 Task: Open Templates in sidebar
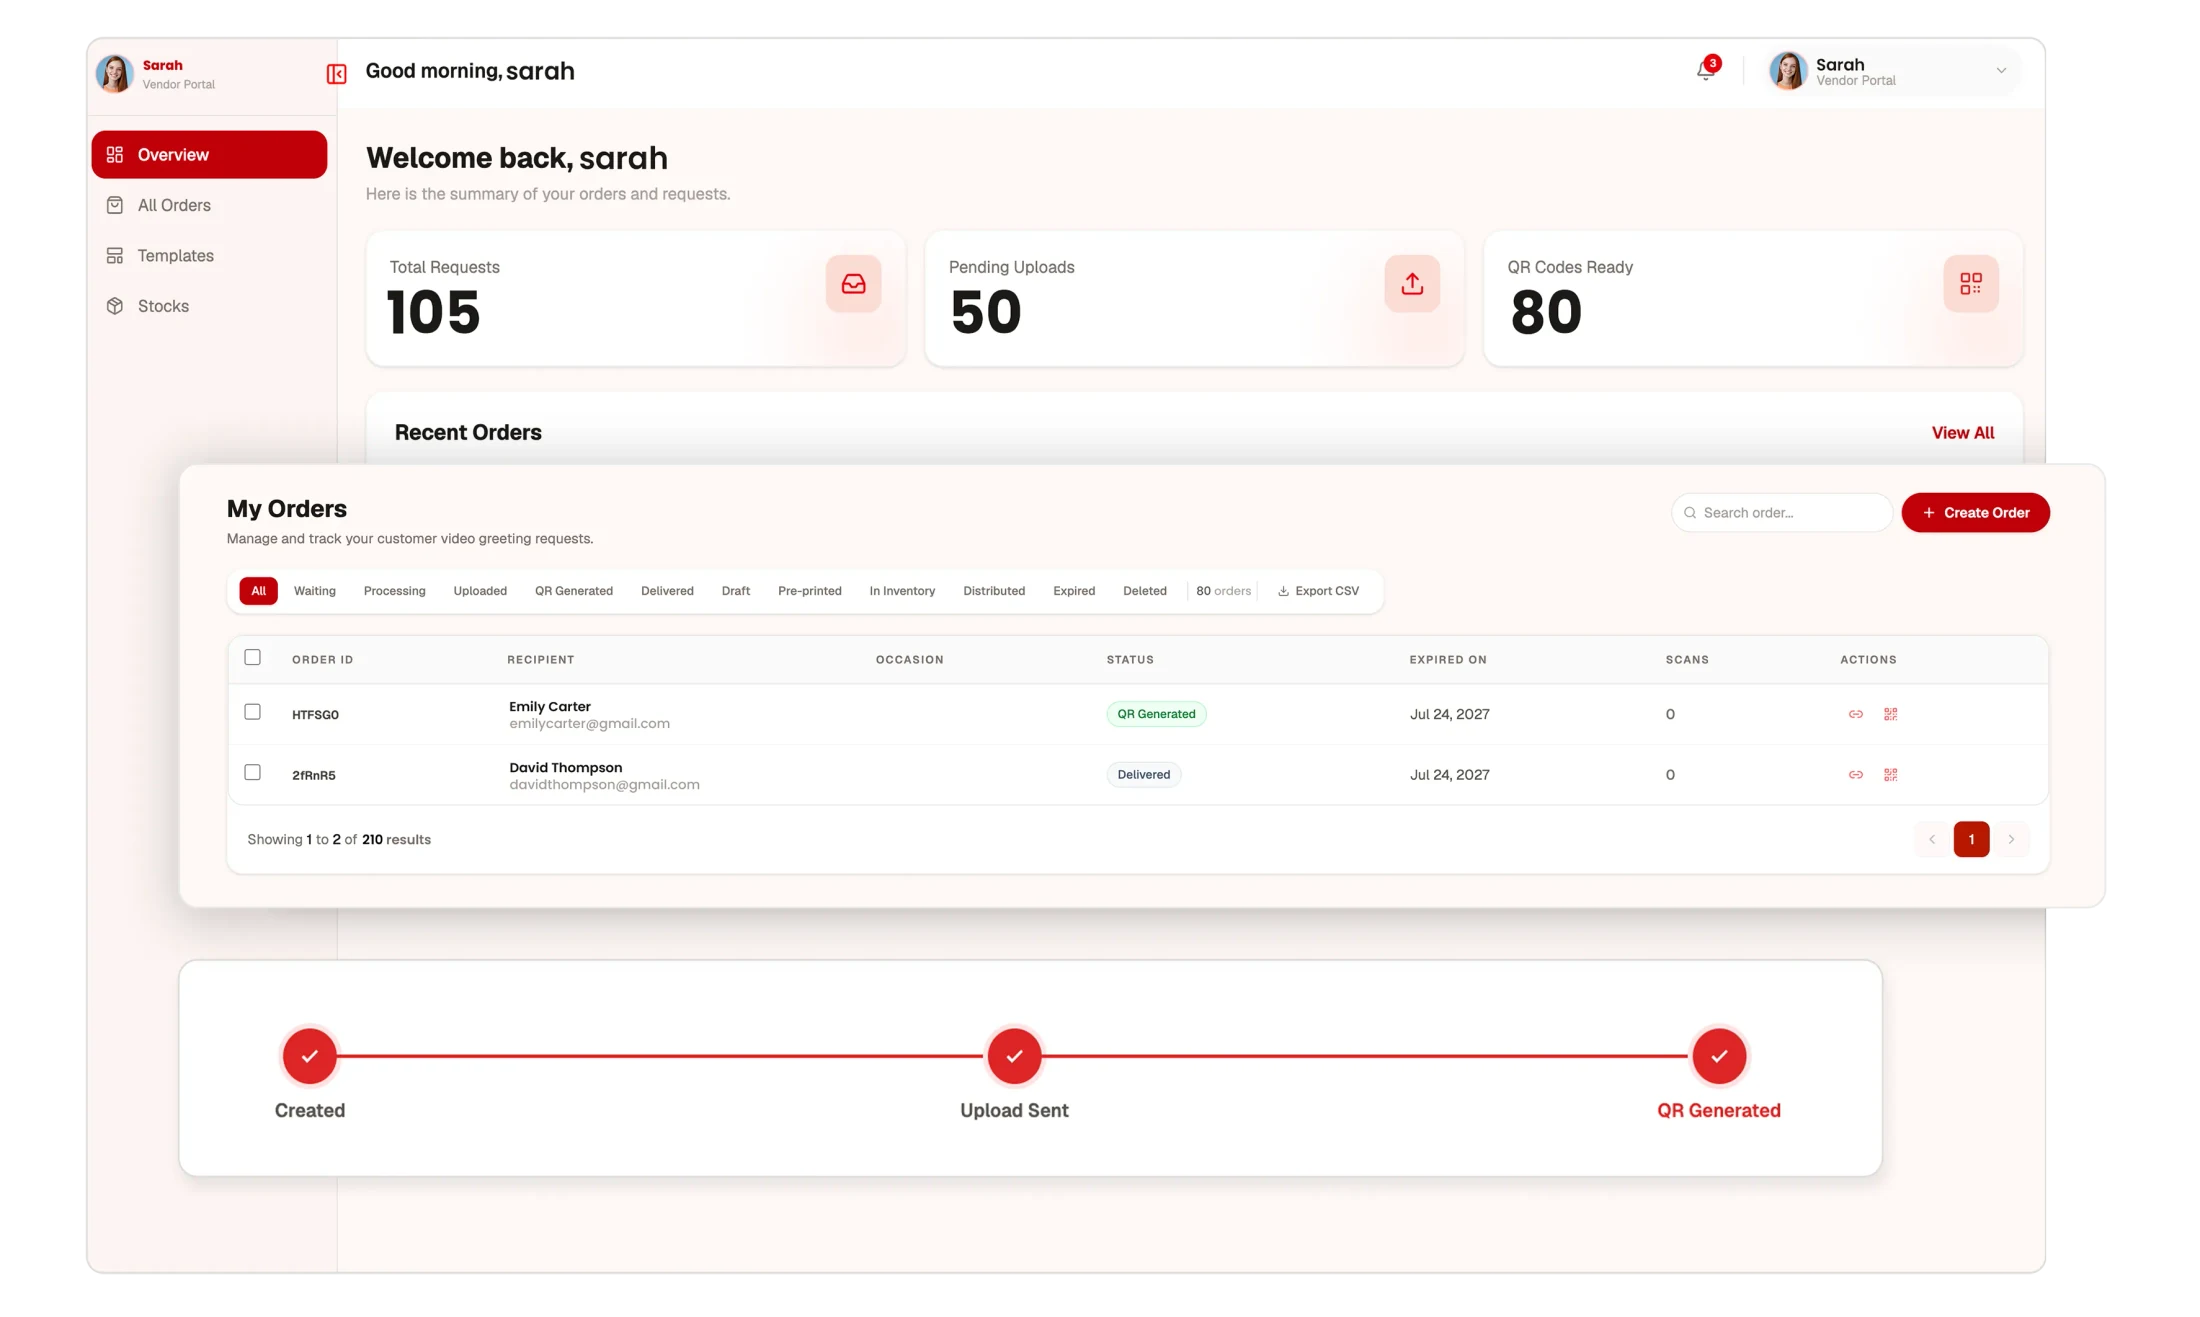(x=209, y=256)
